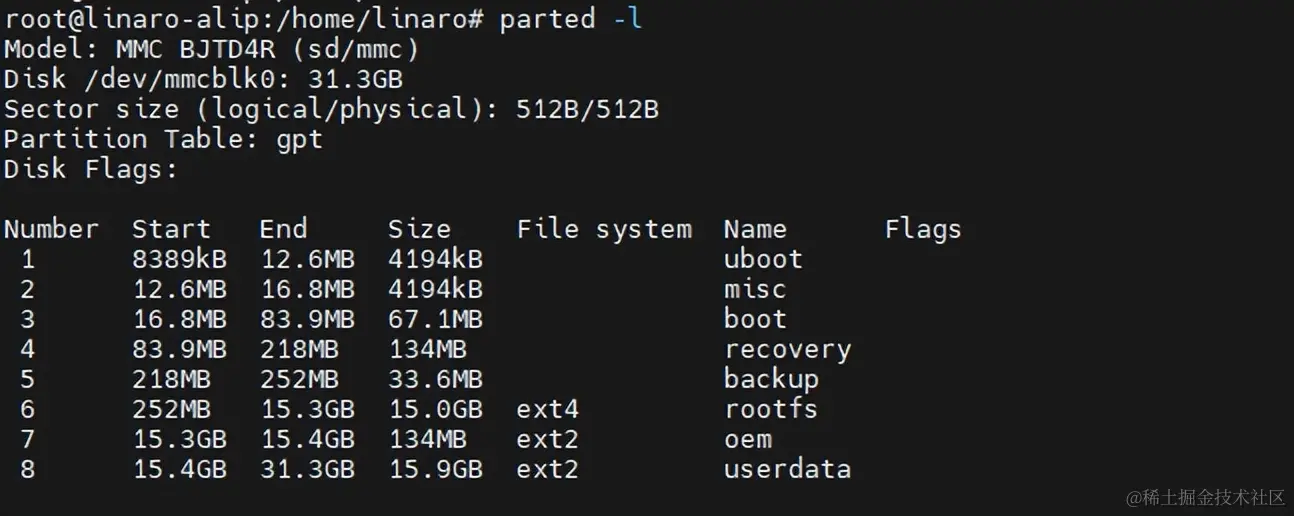1294x516 pixels.
Task: Select the 'uboot' partition name
Action: [763, 259]
